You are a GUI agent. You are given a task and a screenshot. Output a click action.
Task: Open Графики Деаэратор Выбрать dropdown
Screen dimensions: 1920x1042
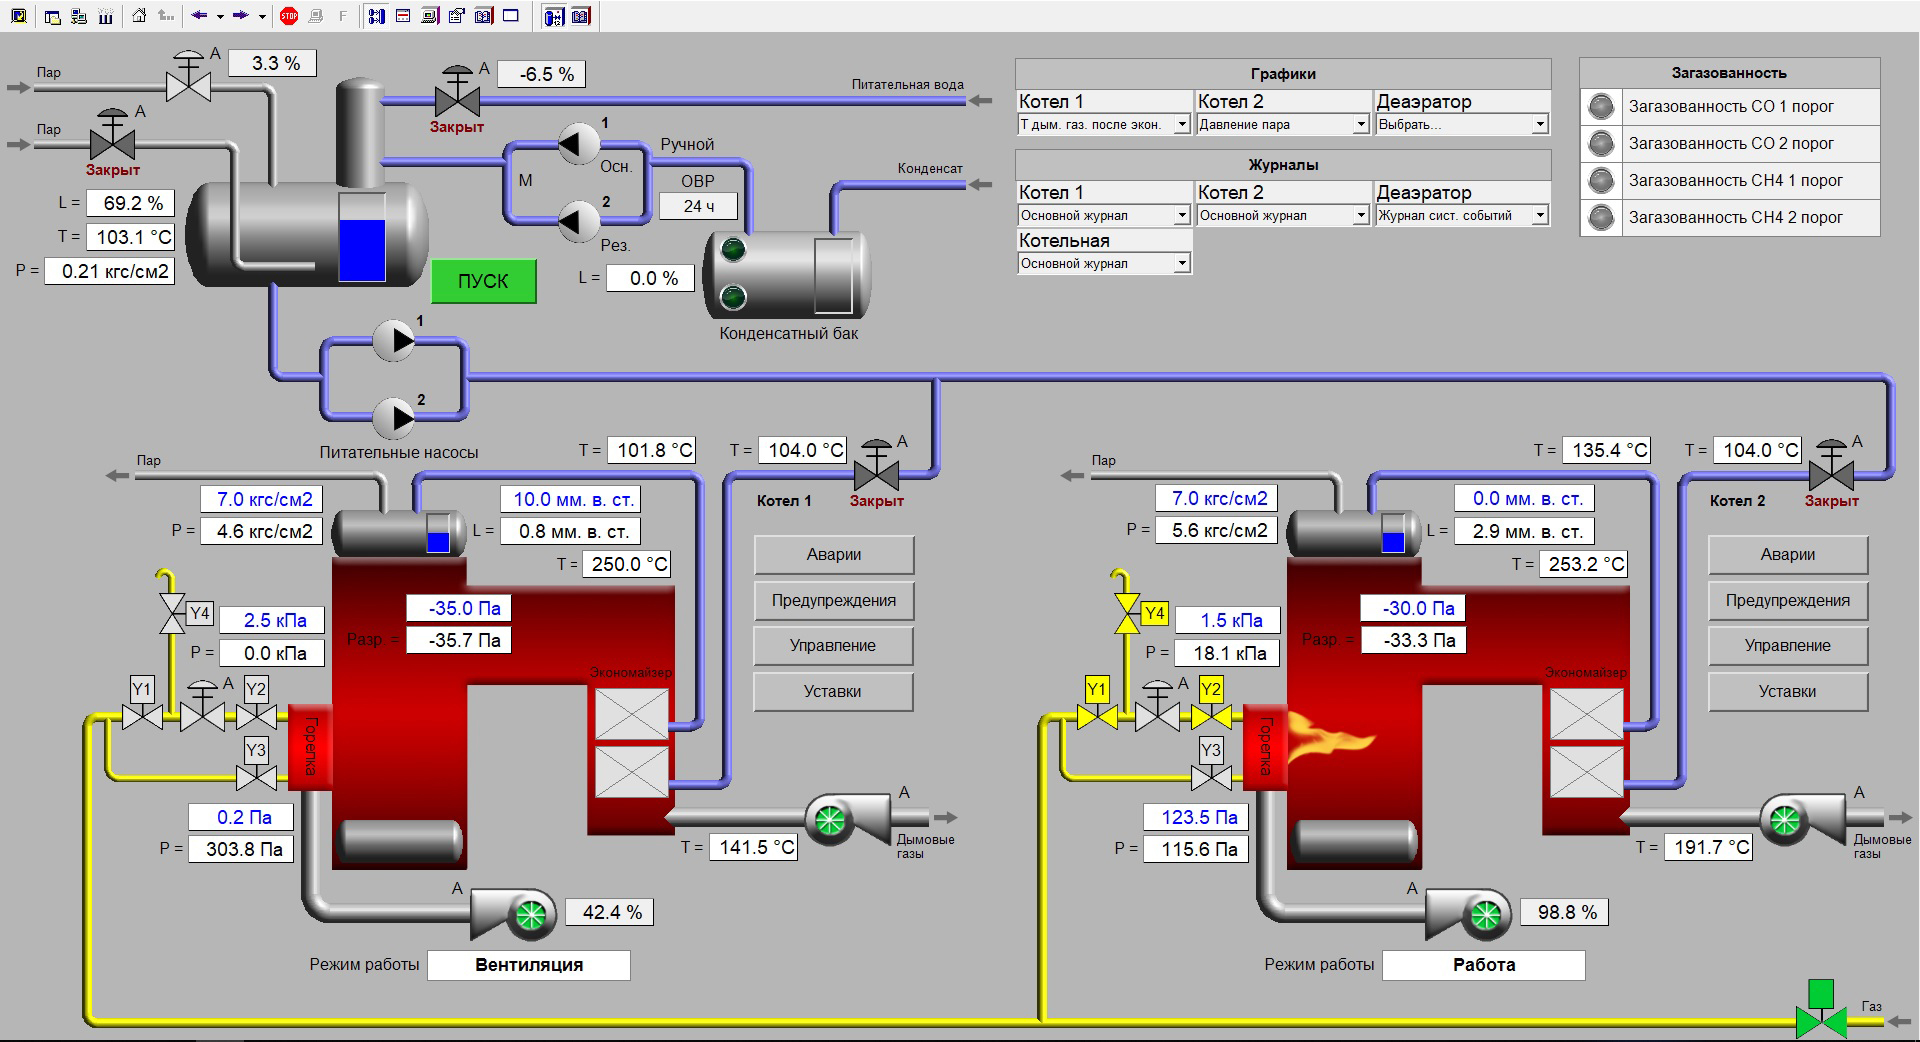pos(1540,125)
